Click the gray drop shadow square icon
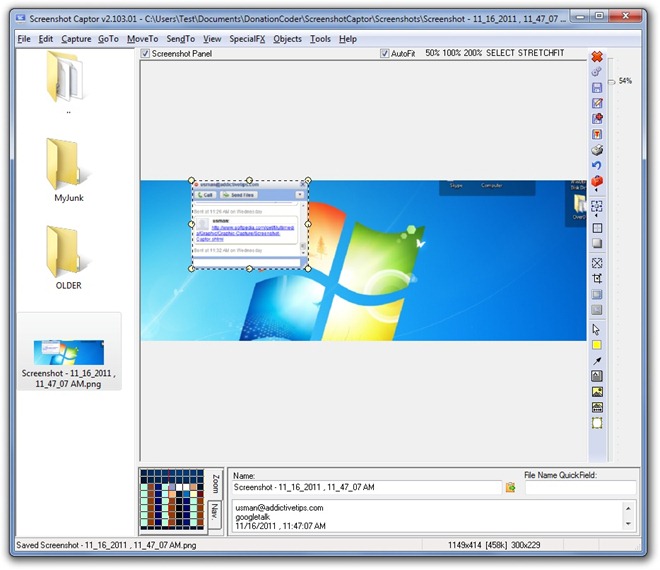The width and height of the screenshot is (660, 570). [x=597, y=243]
